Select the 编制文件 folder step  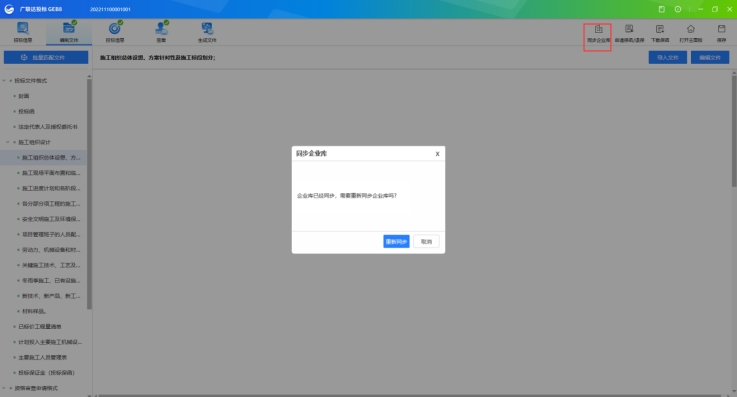pos(69,32)
